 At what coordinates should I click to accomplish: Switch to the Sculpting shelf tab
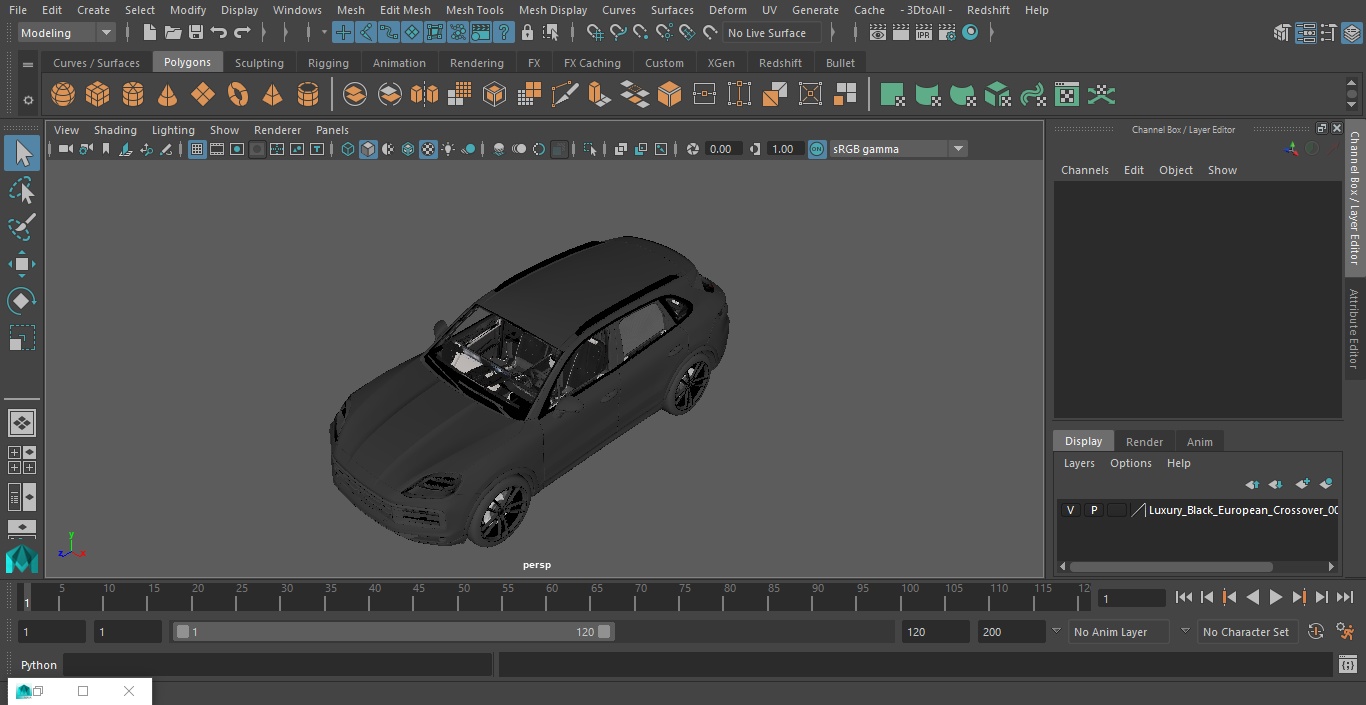tap(259, 63)
